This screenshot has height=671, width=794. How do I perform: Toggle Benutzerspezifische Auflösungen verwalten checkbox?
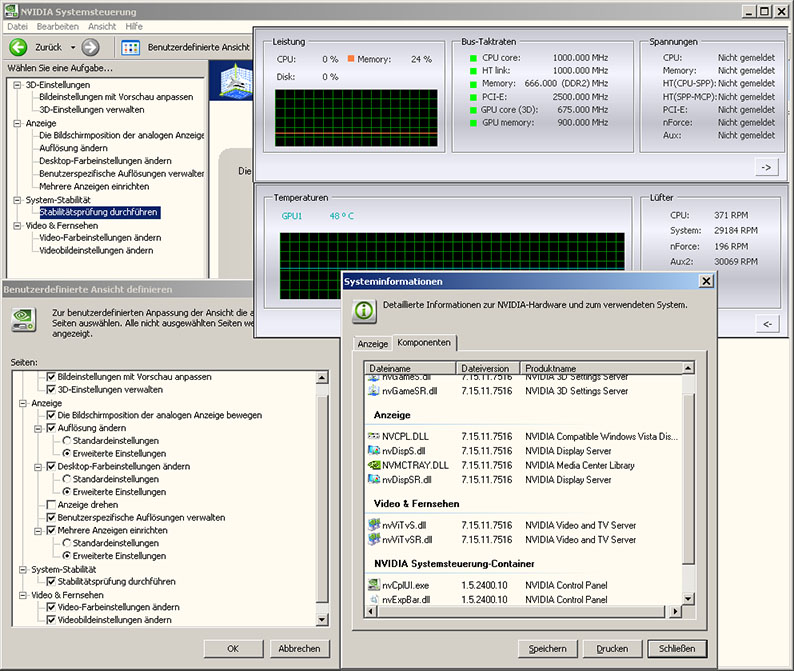[51, 518]
